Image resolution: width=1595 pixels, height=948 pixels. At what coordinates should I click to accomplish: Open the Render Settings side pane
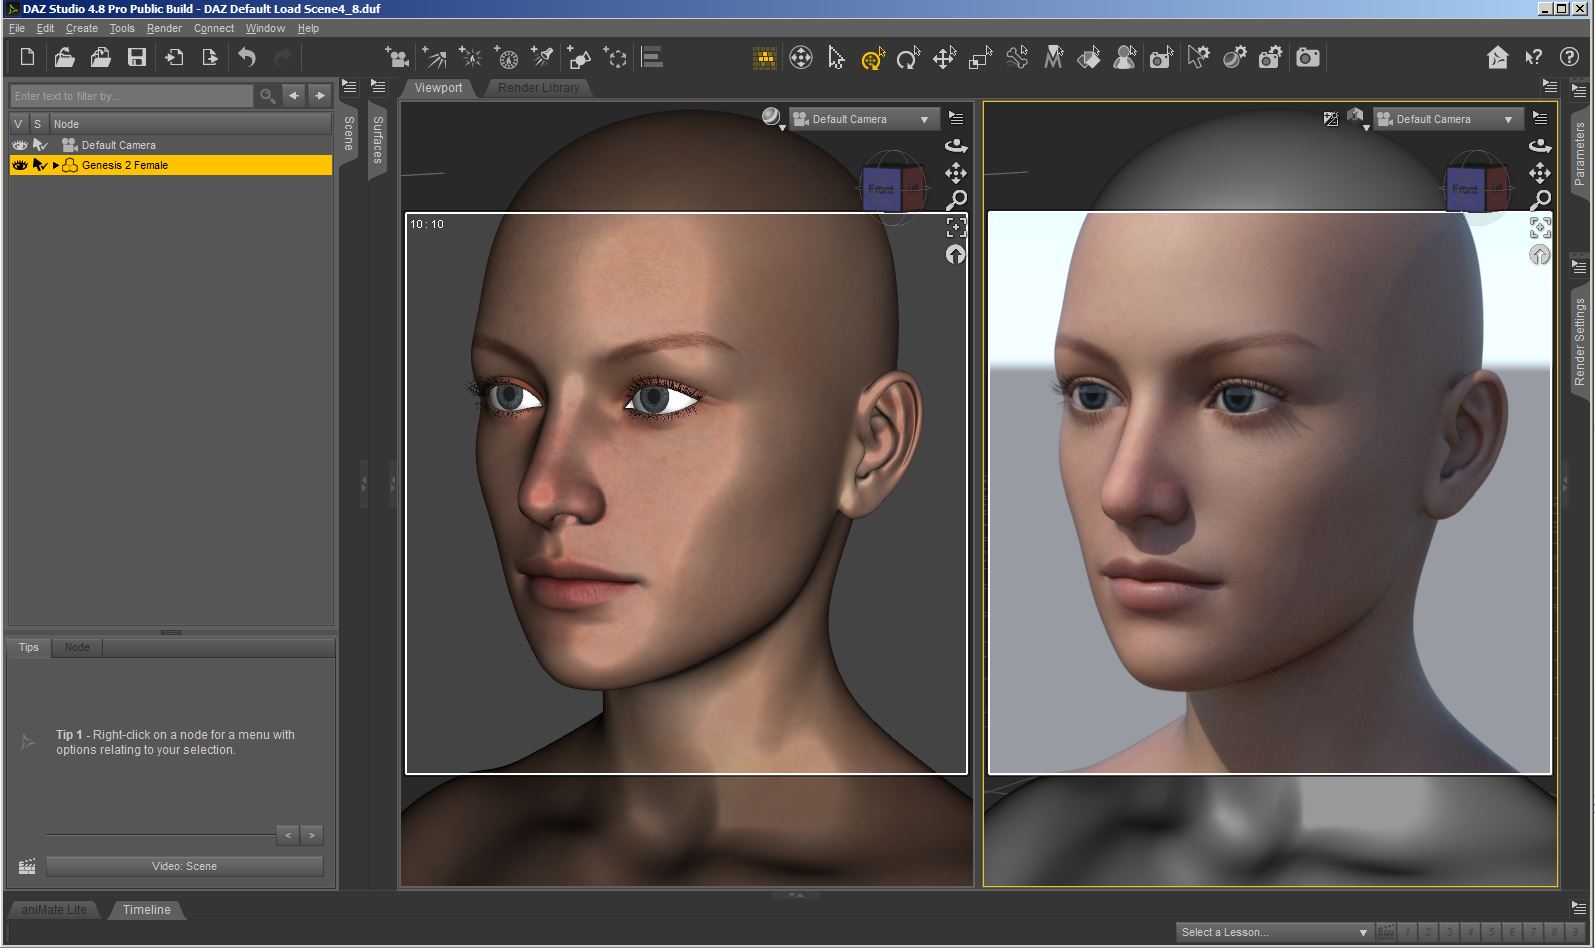tap(1580, 342)
